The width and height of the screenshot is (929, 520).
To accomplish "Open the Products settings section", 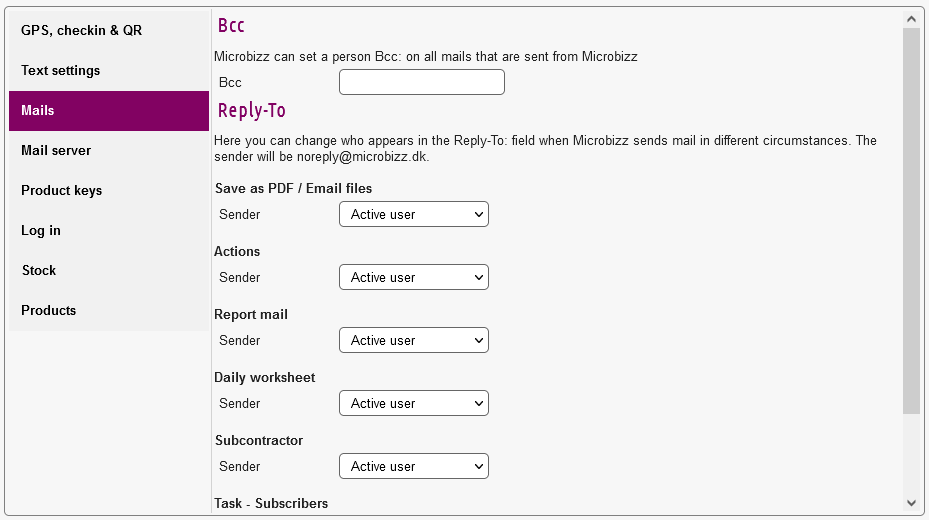I will pyautogui.click(x=49, y=311).
